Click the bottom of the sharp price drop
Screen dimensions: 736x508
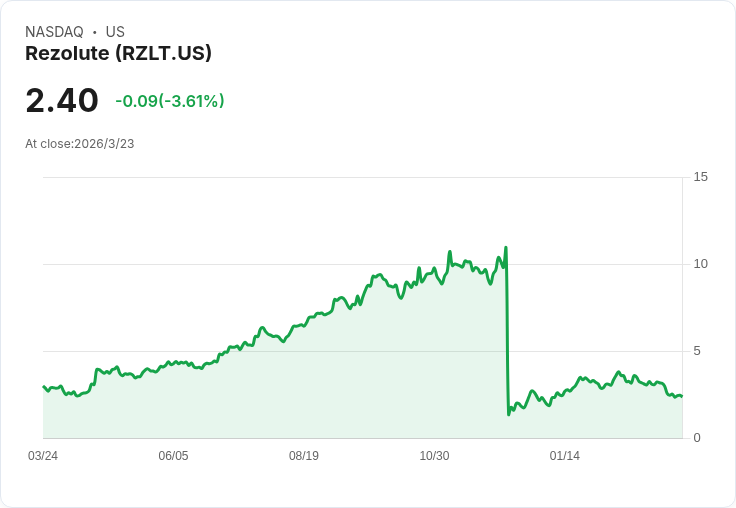pyautogui.click(x=509, y=414)
